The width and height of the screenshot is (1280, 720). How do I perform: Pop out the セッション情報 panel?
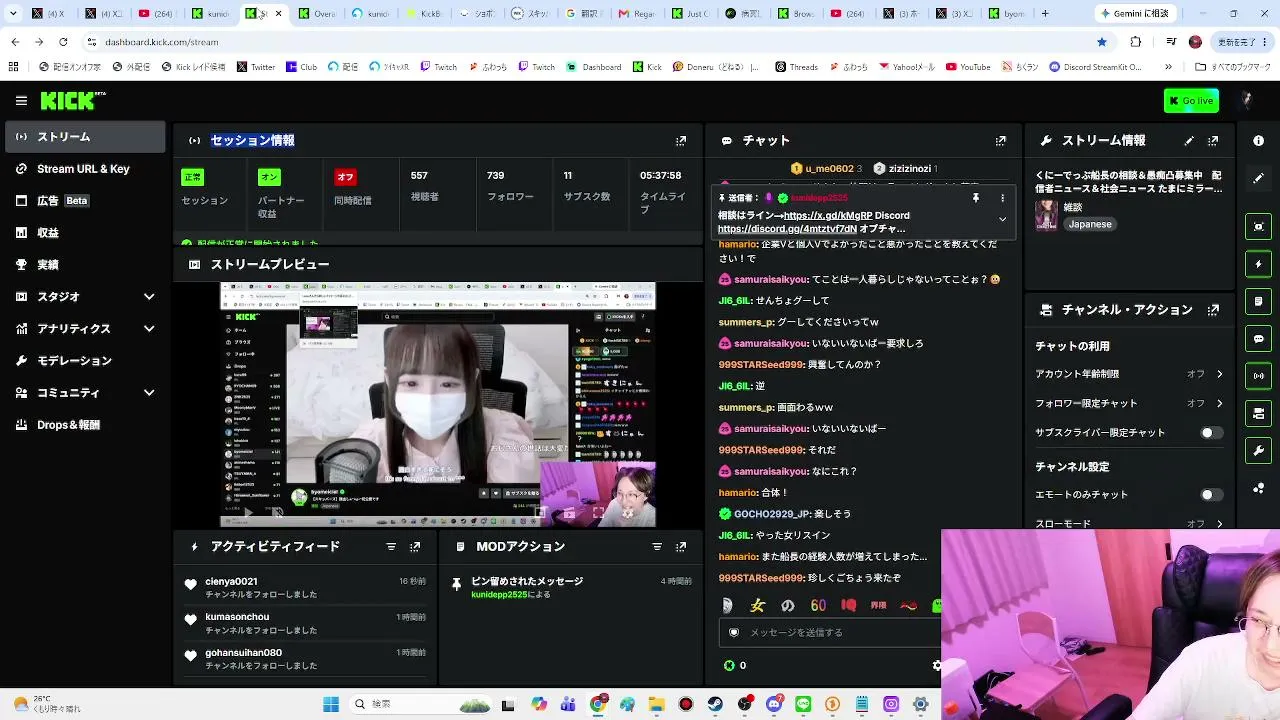coord(681,141)
